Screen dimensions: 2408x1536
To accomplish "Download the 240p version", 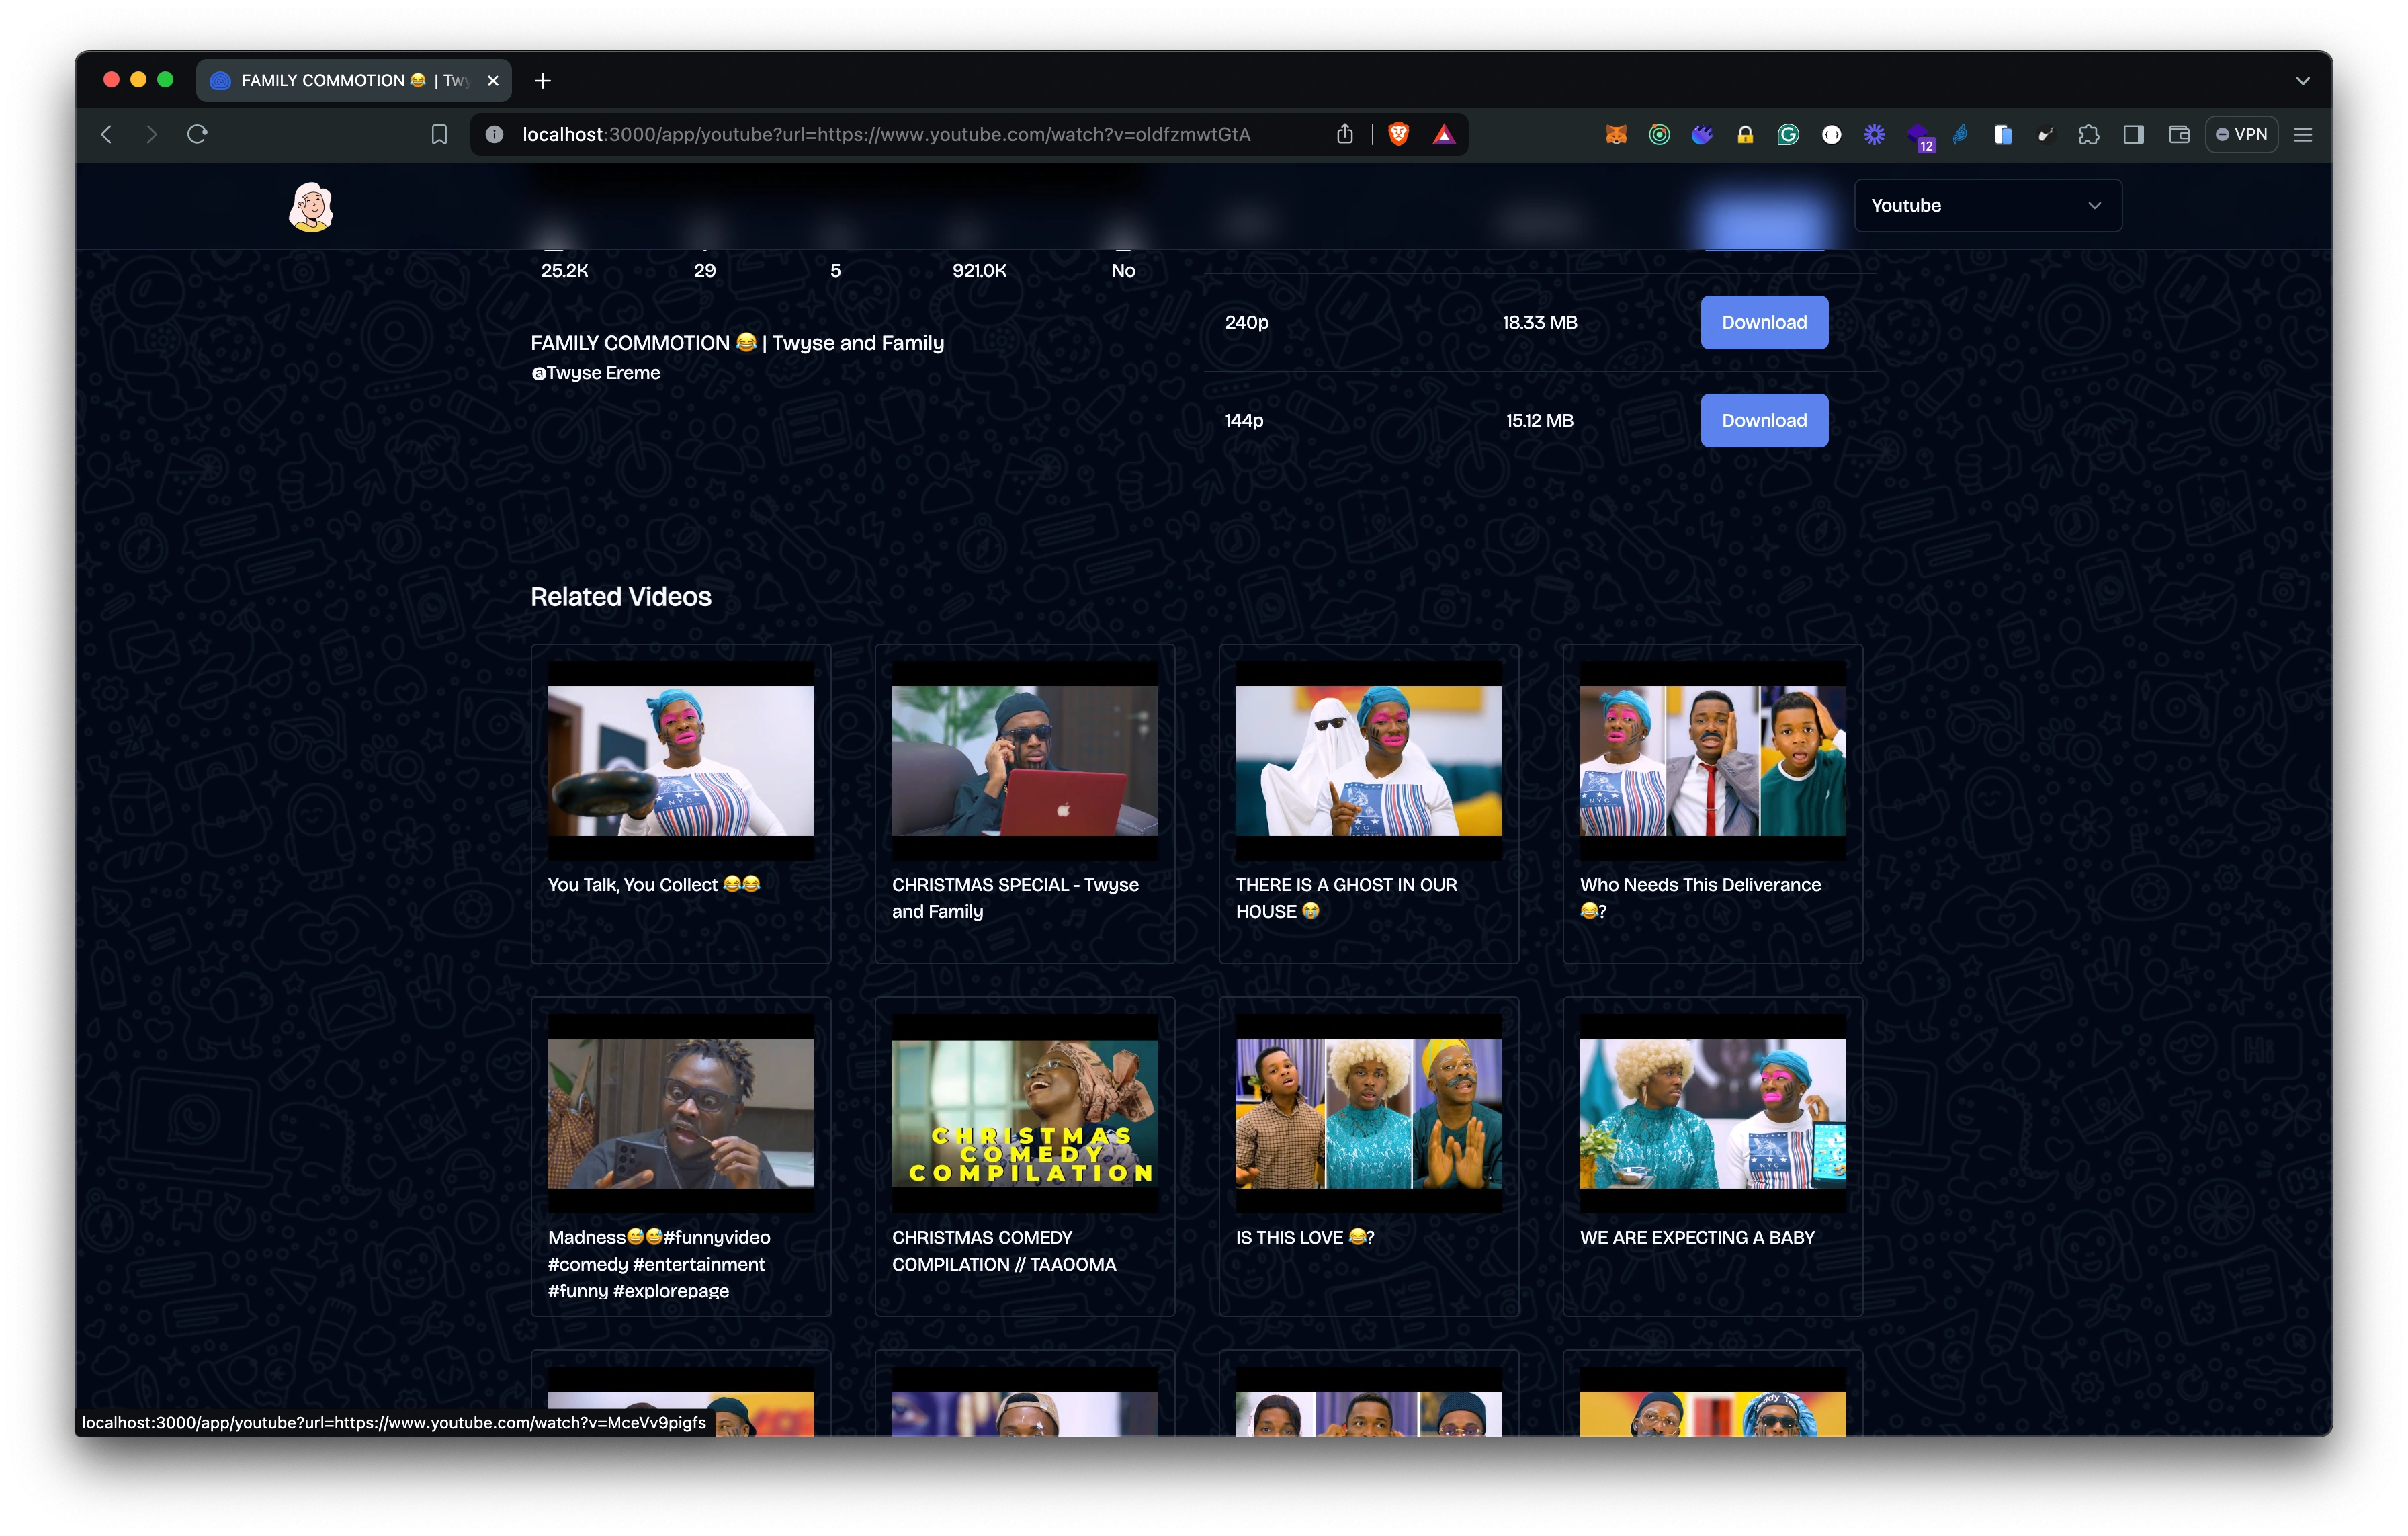I will 1764,322.
